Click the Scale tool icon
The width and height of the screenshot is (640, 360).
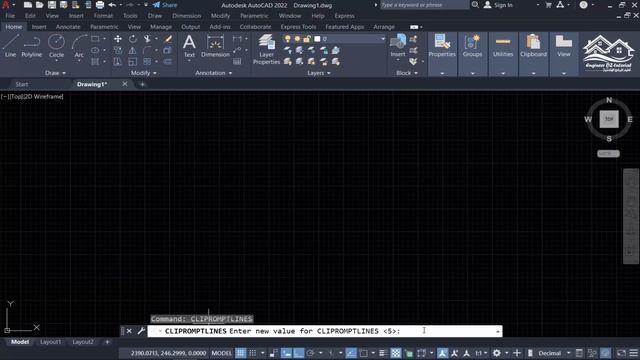133,62
